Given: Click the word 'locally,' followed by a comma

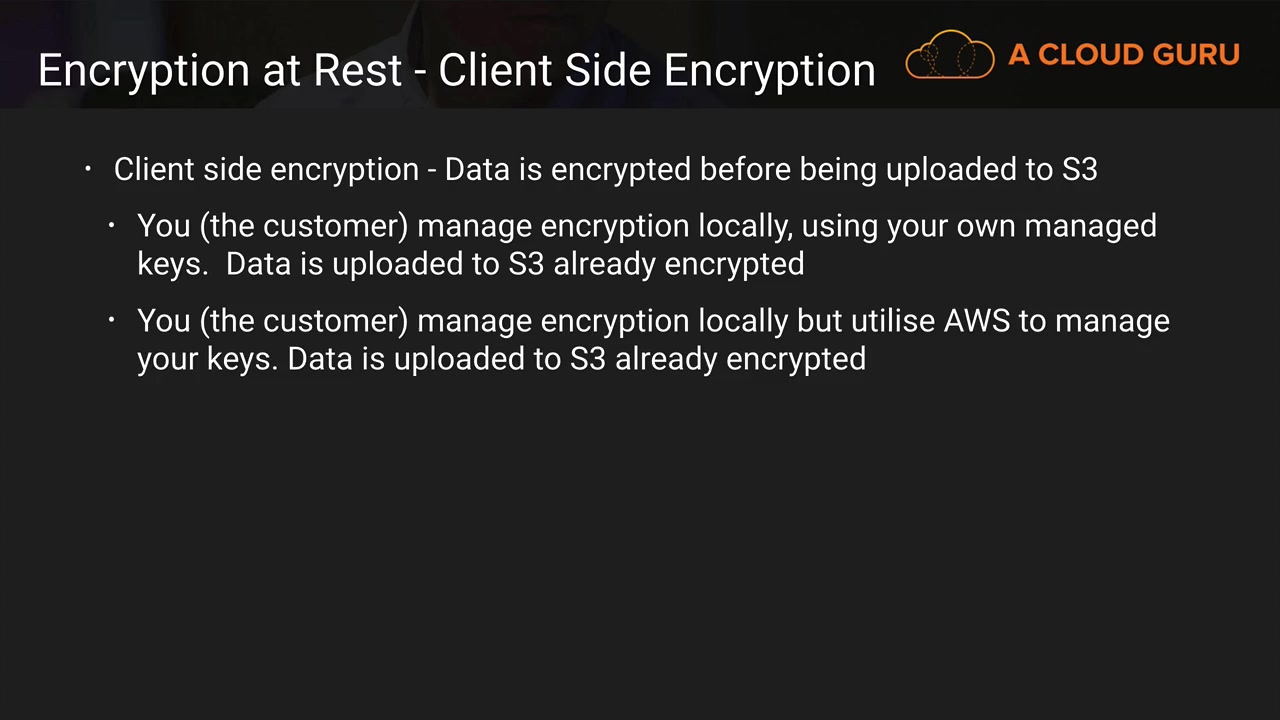Looking at the screenshot, I should (x=745, y=226).
